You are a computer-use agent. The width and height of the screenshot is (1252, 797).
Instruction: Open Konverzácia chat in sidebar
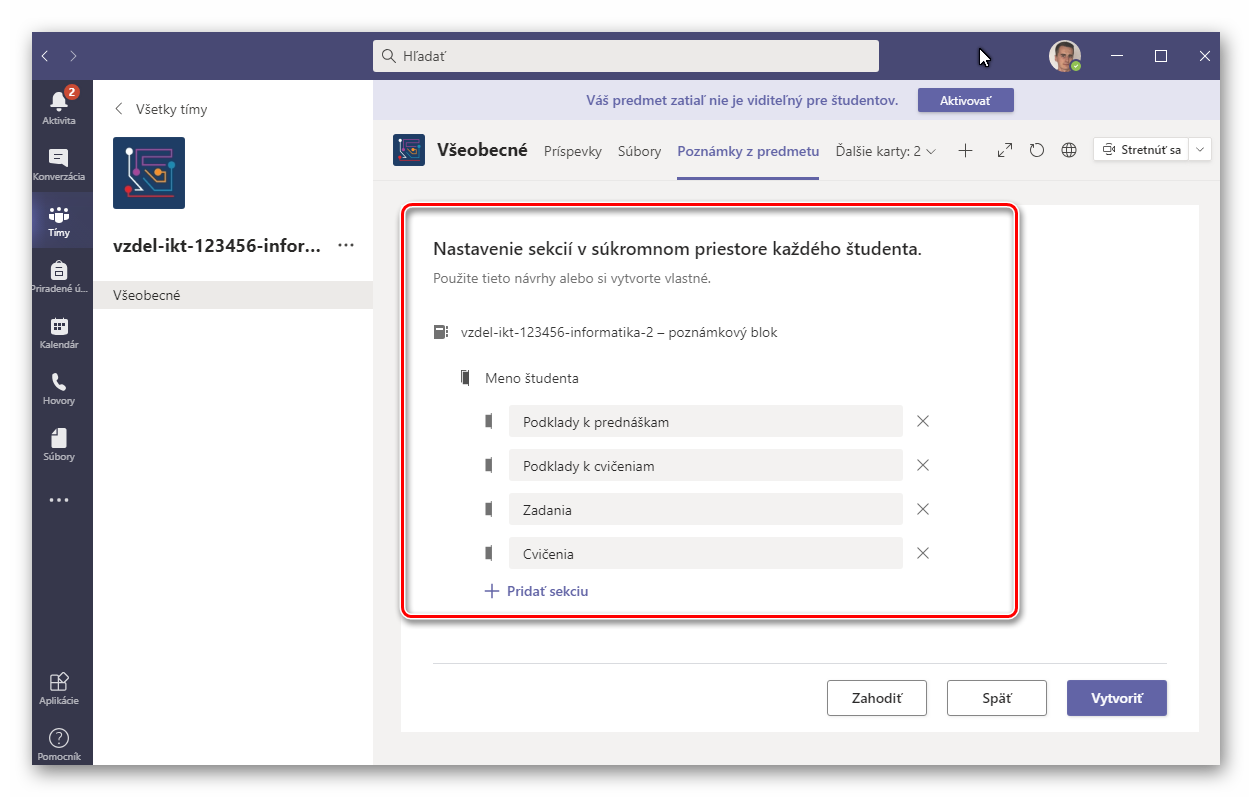point(59,164)
